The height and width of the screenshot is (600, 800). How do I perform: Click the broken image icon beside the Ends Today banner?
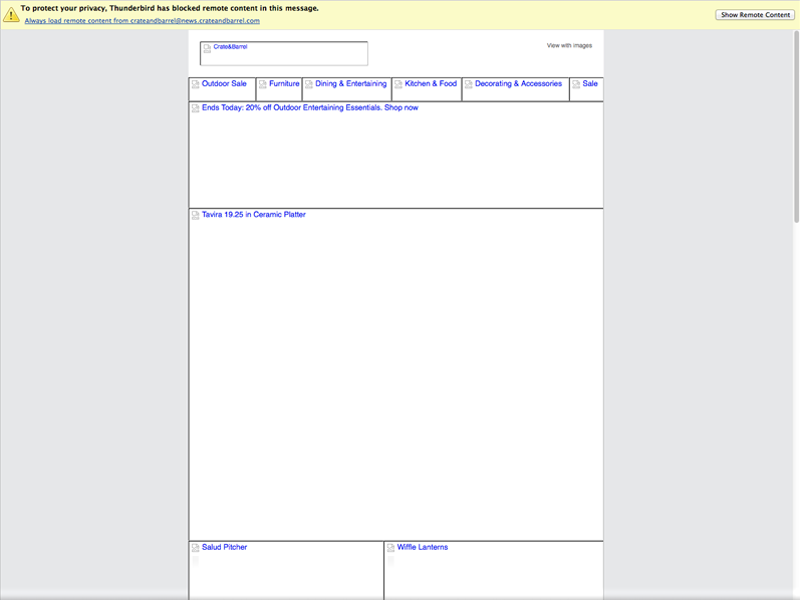pyautogui.click(x=196, y=110)
